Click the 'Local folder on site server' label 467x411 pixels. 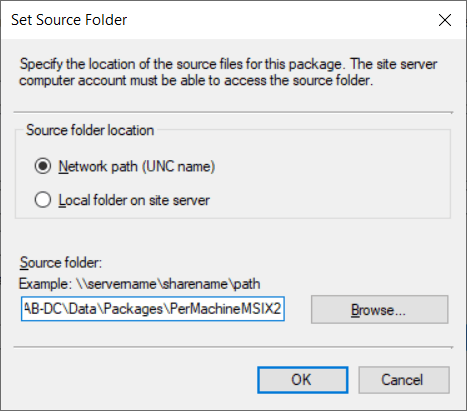coord(134,200)
